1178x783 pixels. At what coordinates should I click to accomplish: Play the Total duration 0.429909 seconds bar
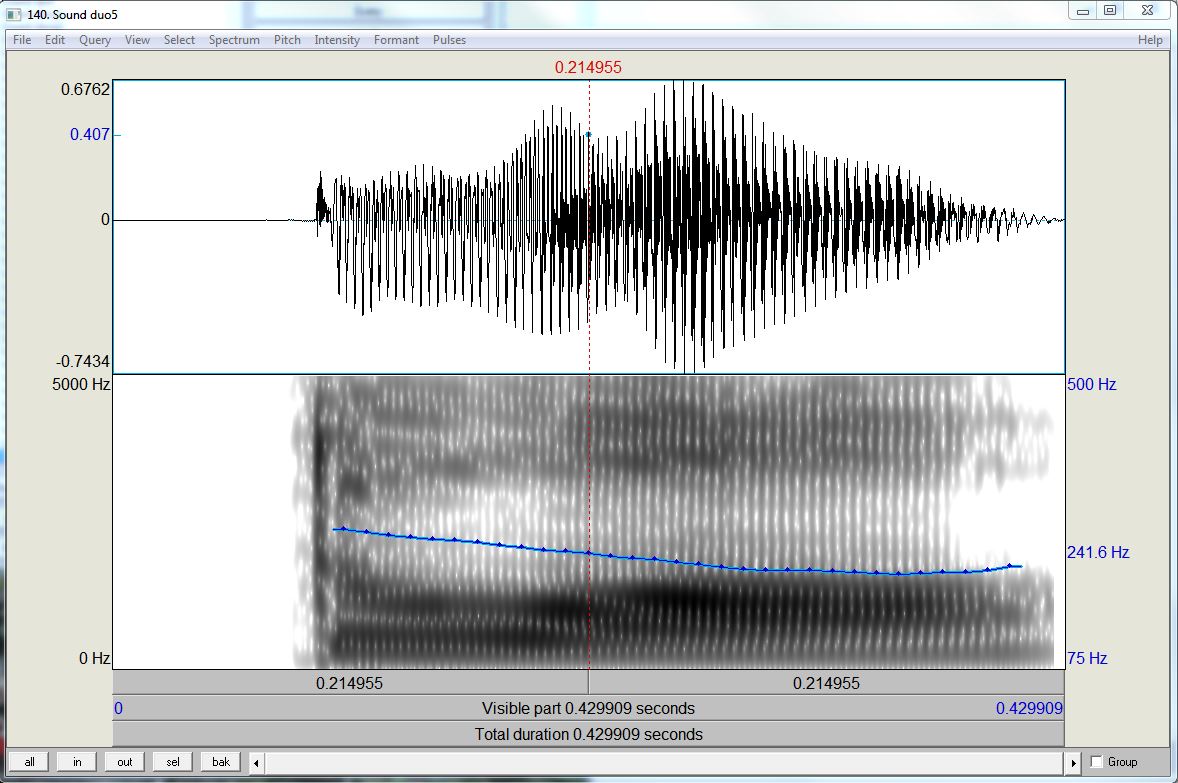[588, 734]
